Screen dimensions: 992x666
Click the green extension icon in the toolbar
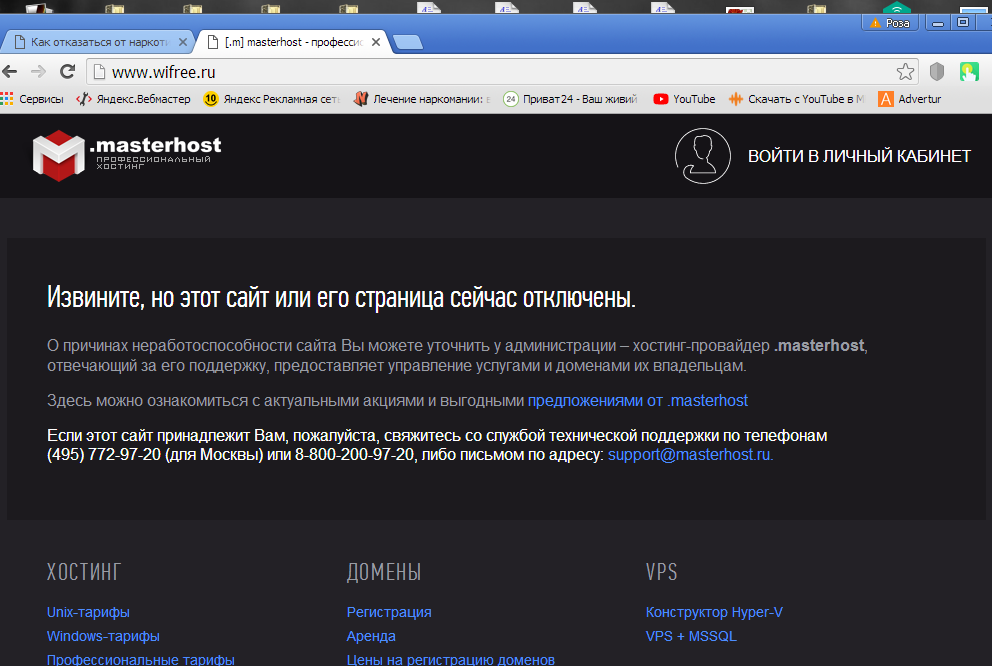968,71
